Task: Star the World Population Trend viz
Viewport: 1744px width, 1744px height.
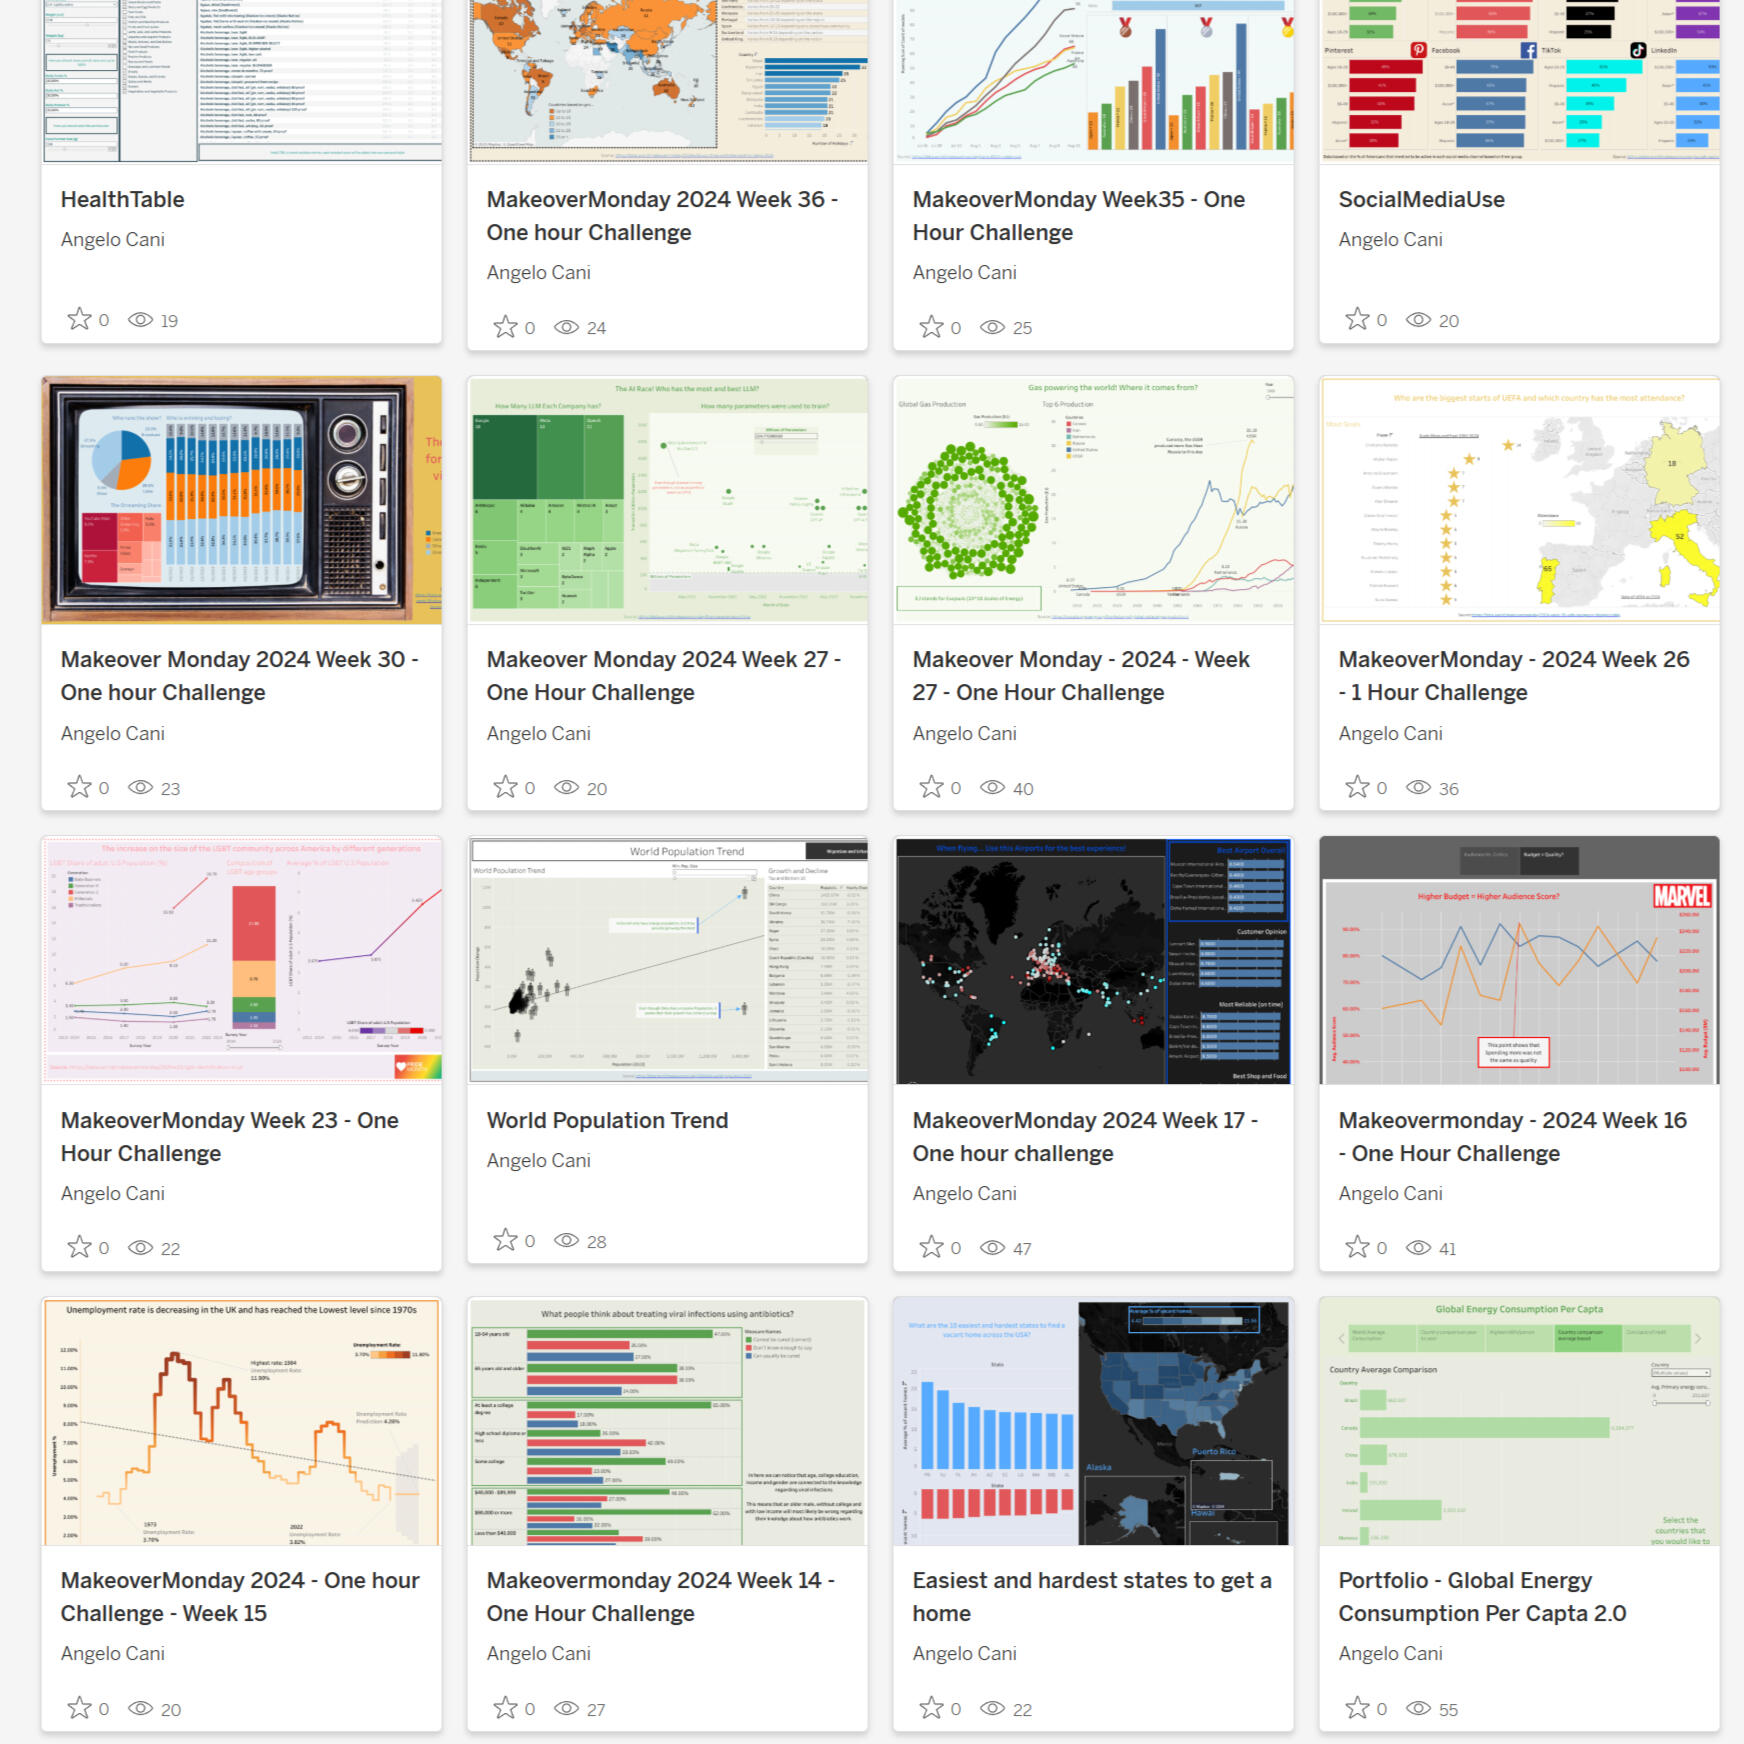Action: [505, 1241]
